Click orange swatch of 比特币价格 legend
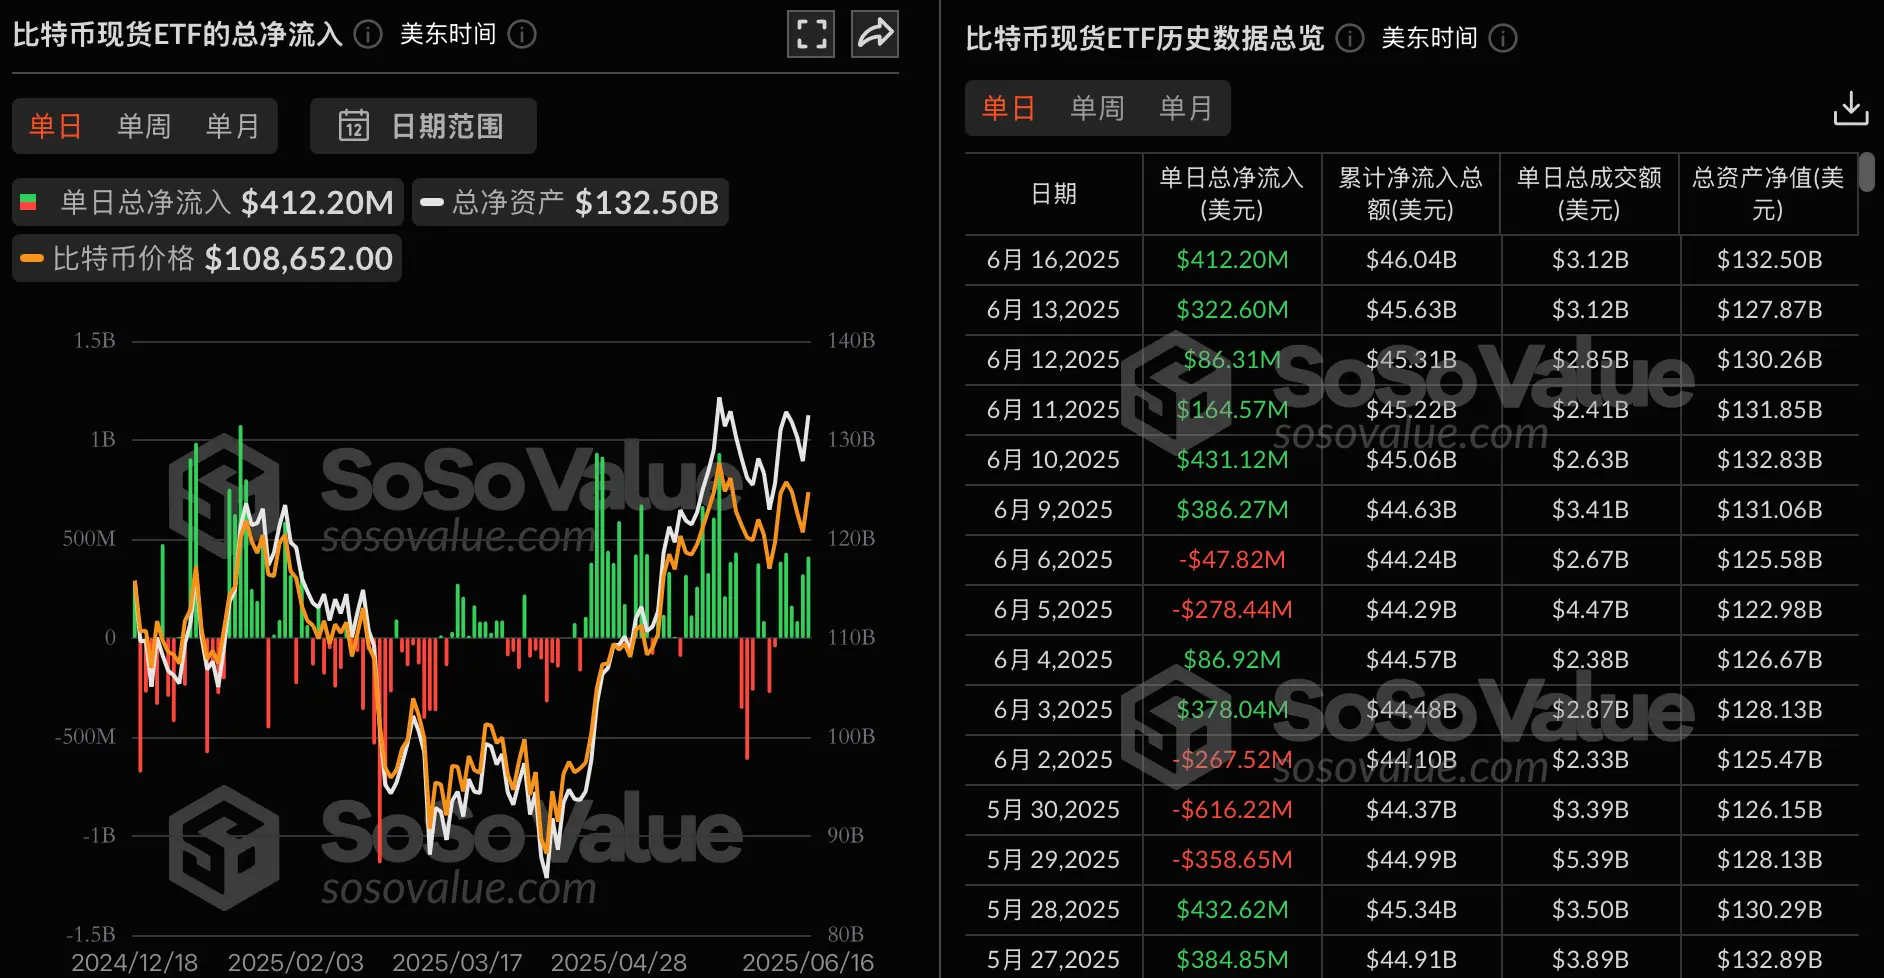1884x978 pixels. tap(32, 258)
